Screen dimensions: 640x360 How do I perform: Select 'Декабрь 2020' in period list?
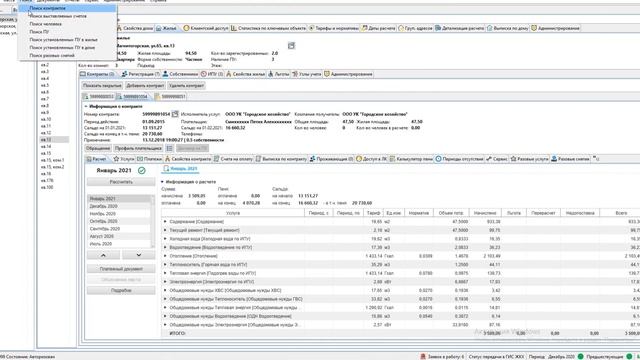point(120,206)
